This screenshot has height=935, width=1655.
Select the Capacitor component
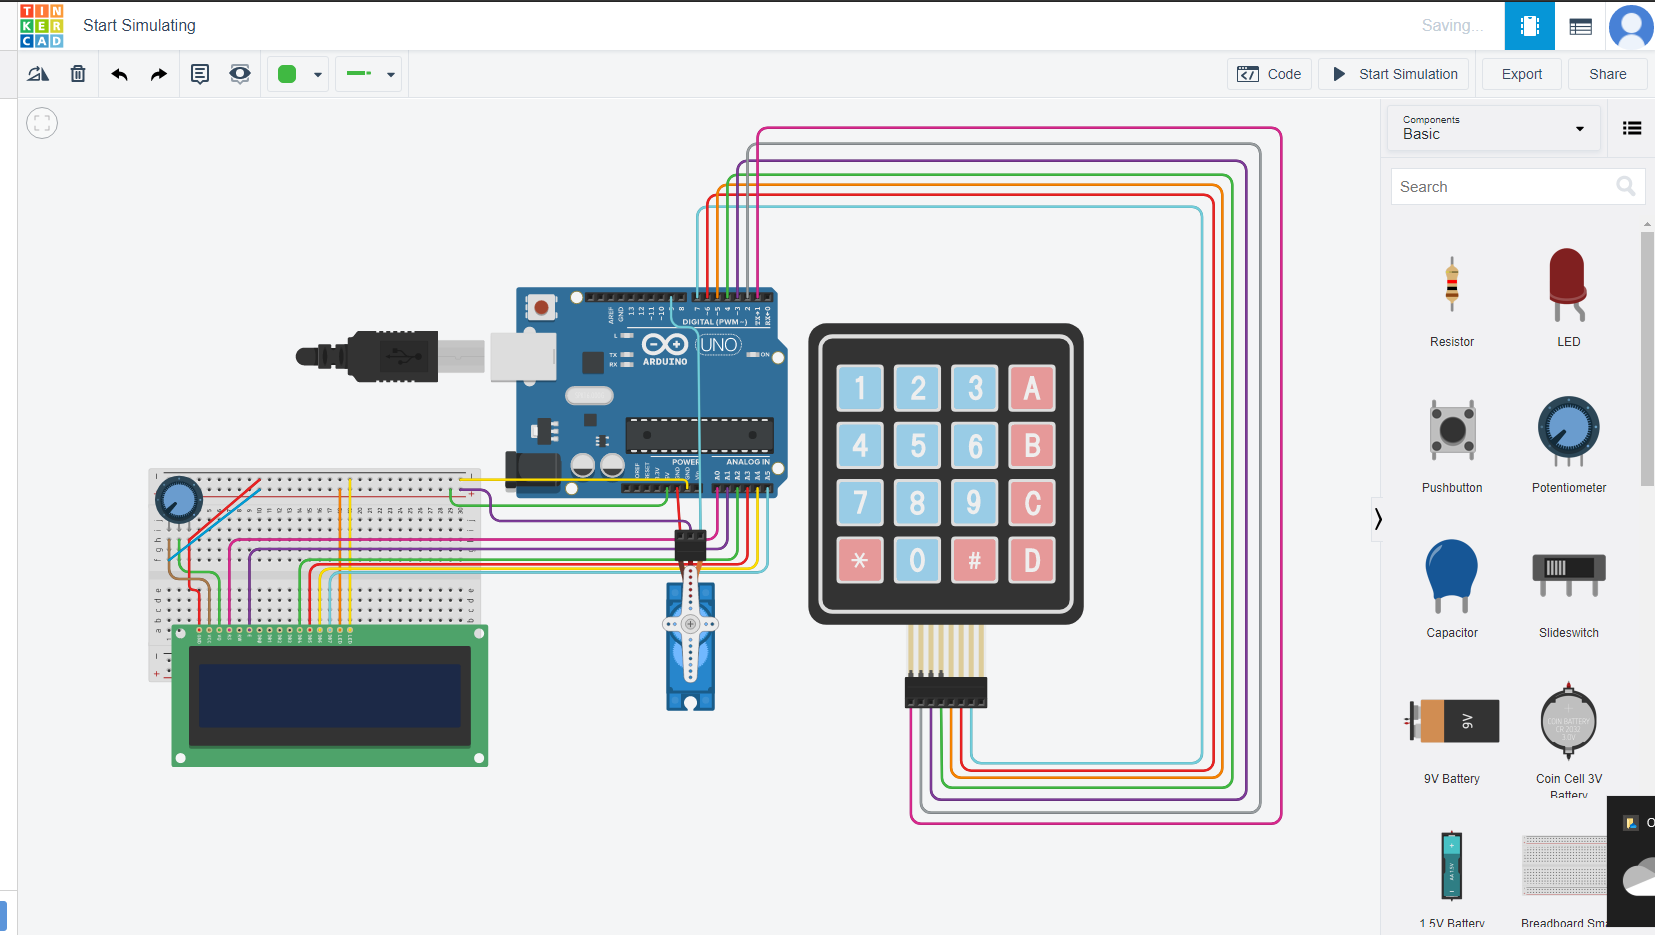1452,589
